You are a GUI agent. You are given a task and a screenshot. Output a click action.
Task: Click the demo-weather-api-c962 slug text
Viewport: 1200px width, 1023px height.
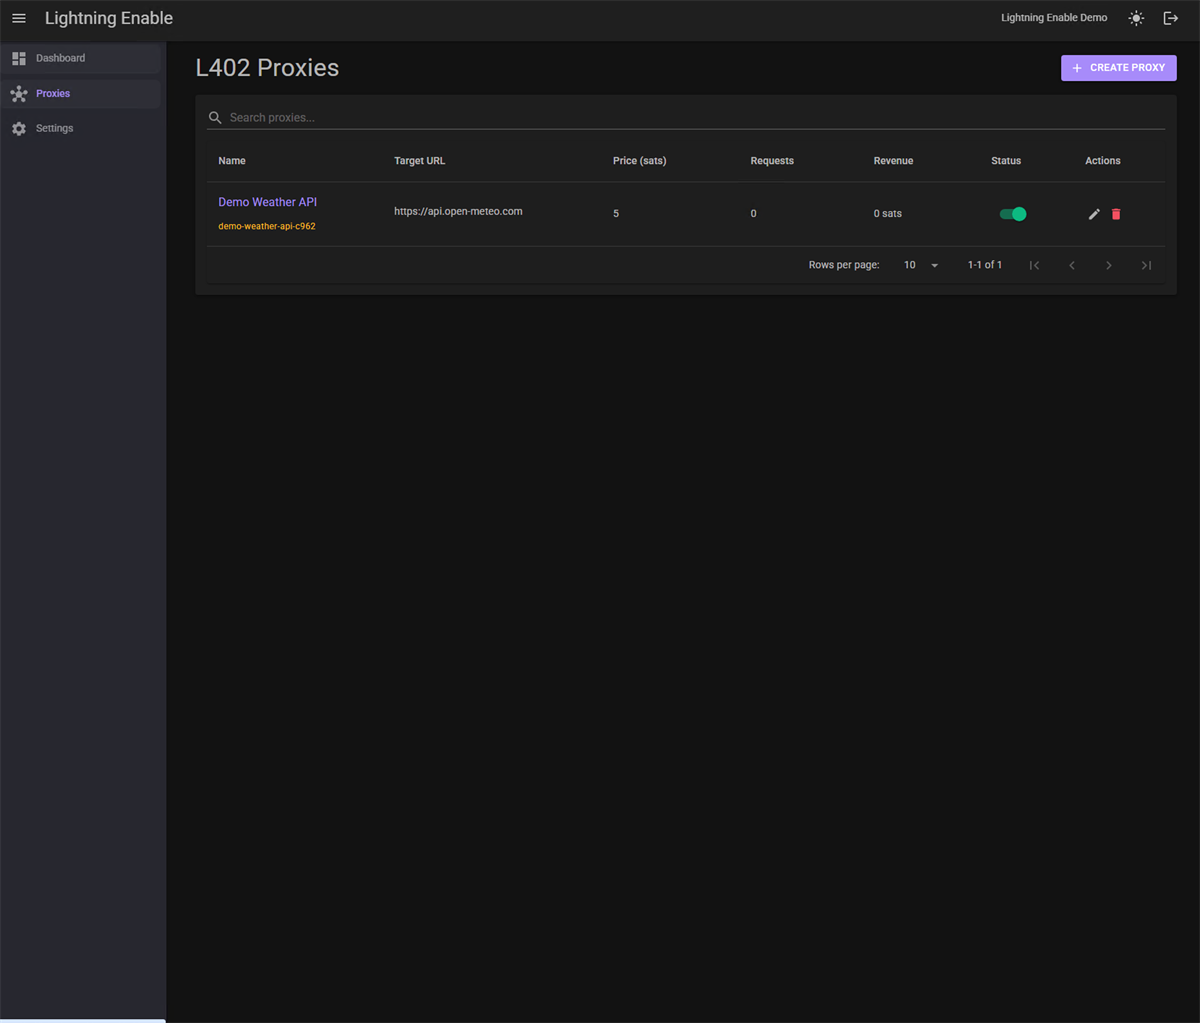(x=267, y=227)
